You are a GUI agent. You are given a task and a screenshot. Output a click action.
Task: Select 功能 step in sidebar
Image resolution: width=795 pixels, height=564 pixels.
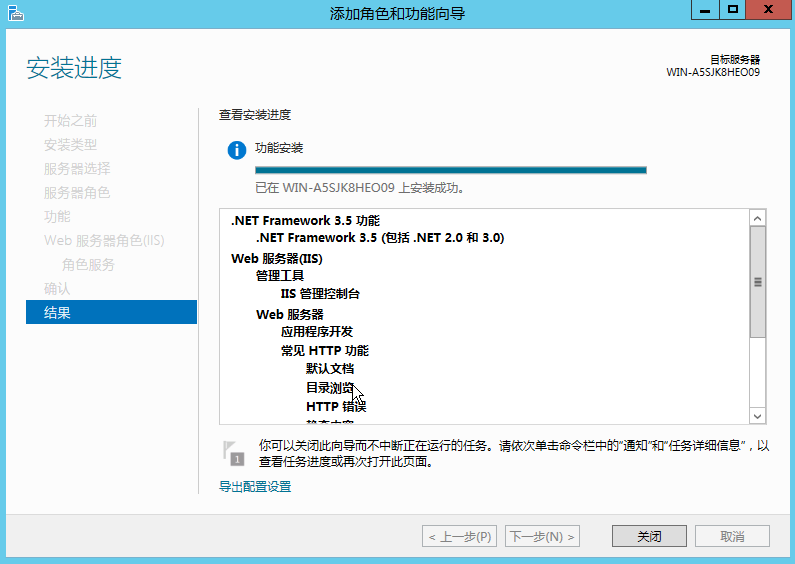coord(57,217)
